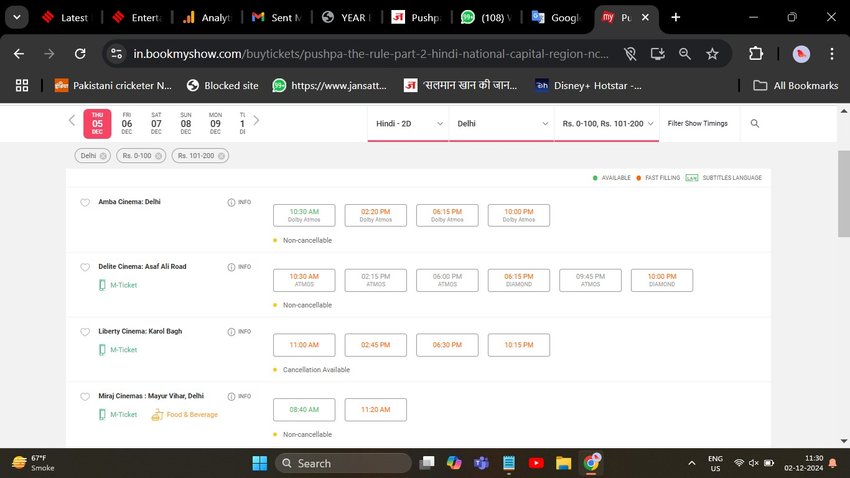Click the page vertical scrollbar thumb
850x478 pixels.
[843, 193]
